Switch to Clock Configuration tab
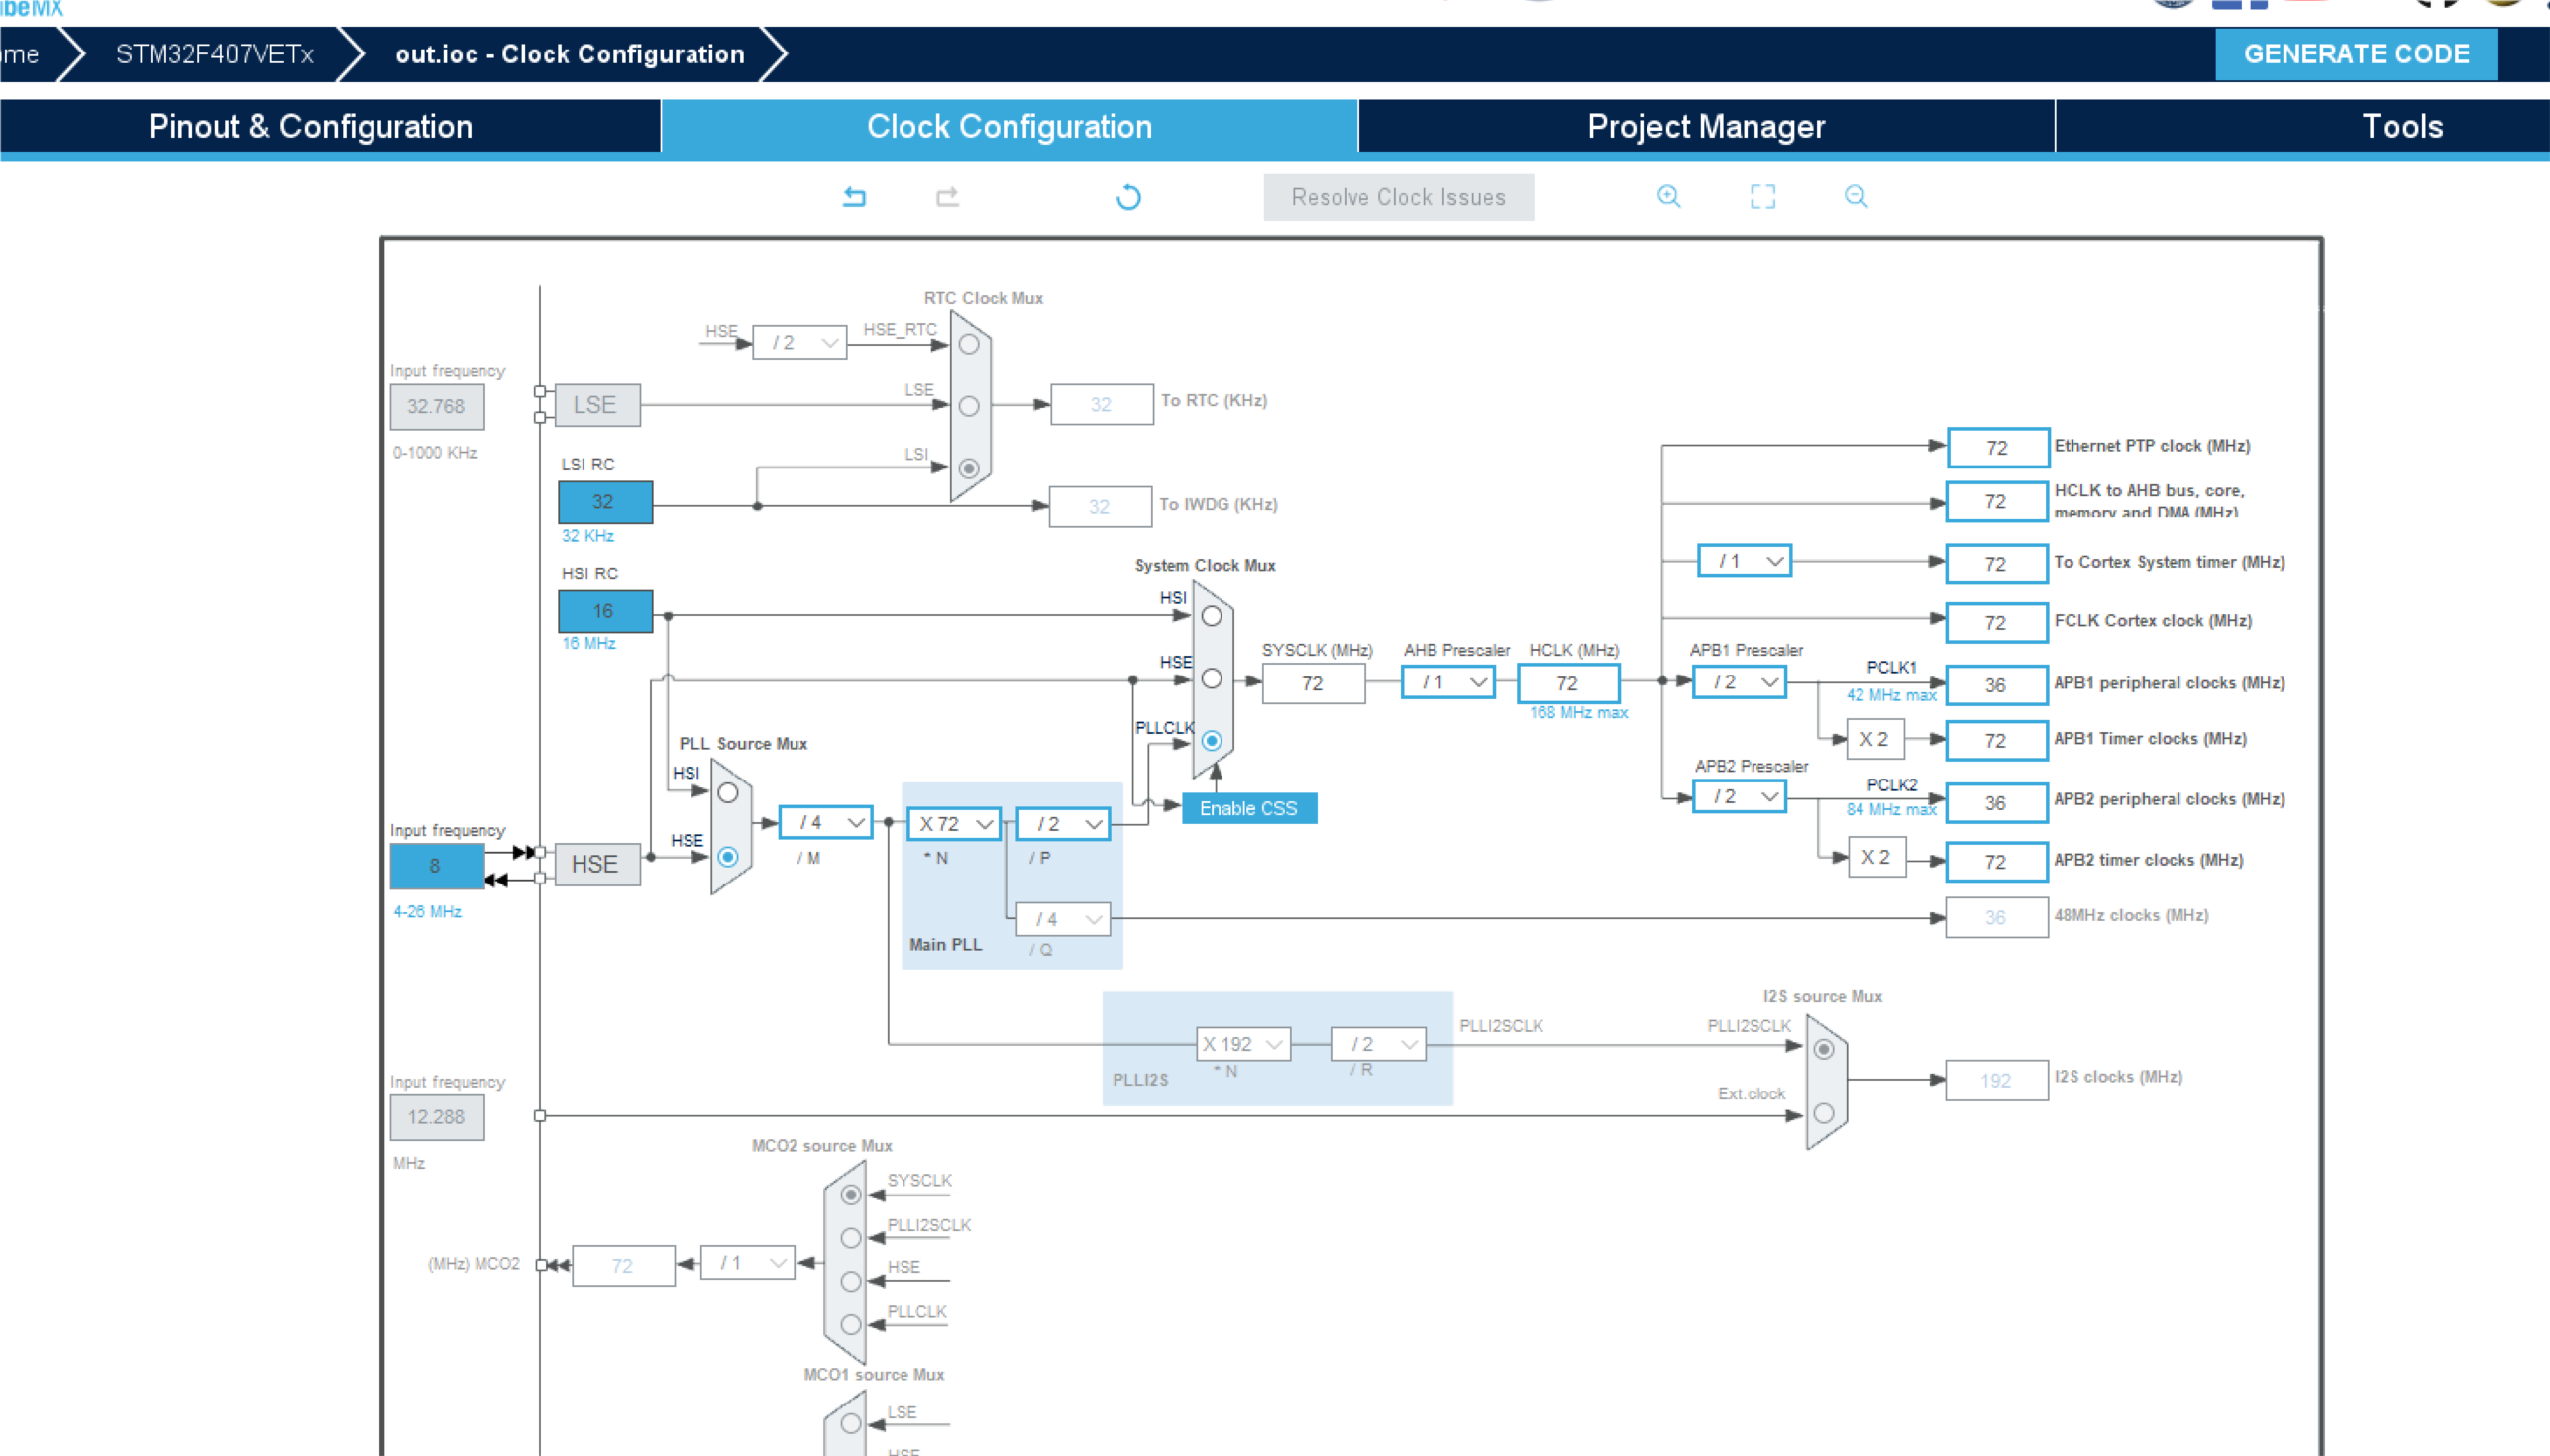The width and height of the screenshot is (2550, 1456). coord(1009,126)
